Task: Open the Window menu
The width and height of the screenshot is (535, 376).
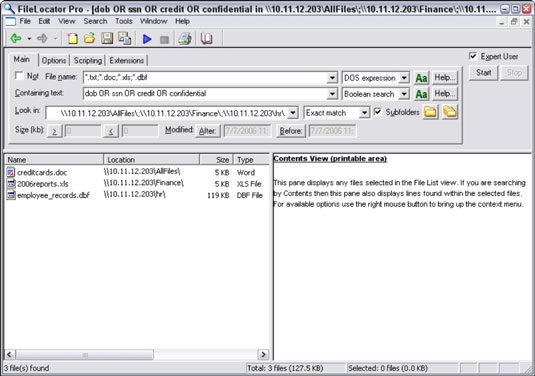Action: coord(154,21)
